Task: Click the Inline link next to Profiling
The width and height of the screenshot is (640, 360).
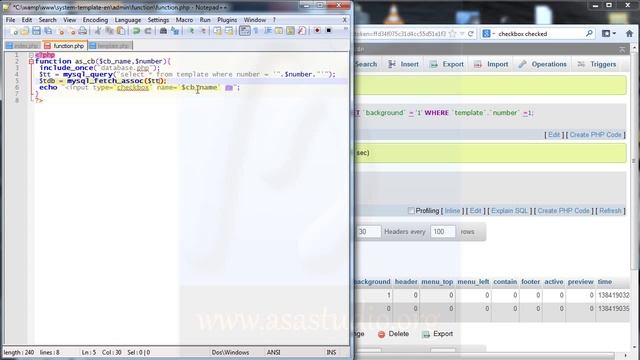Action: point(452,211)
